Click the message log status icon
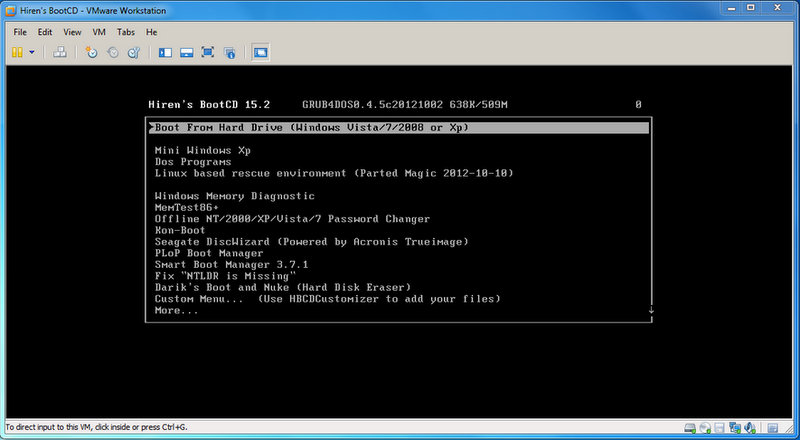The image size is (800, 440). click(x=772, y=428)
